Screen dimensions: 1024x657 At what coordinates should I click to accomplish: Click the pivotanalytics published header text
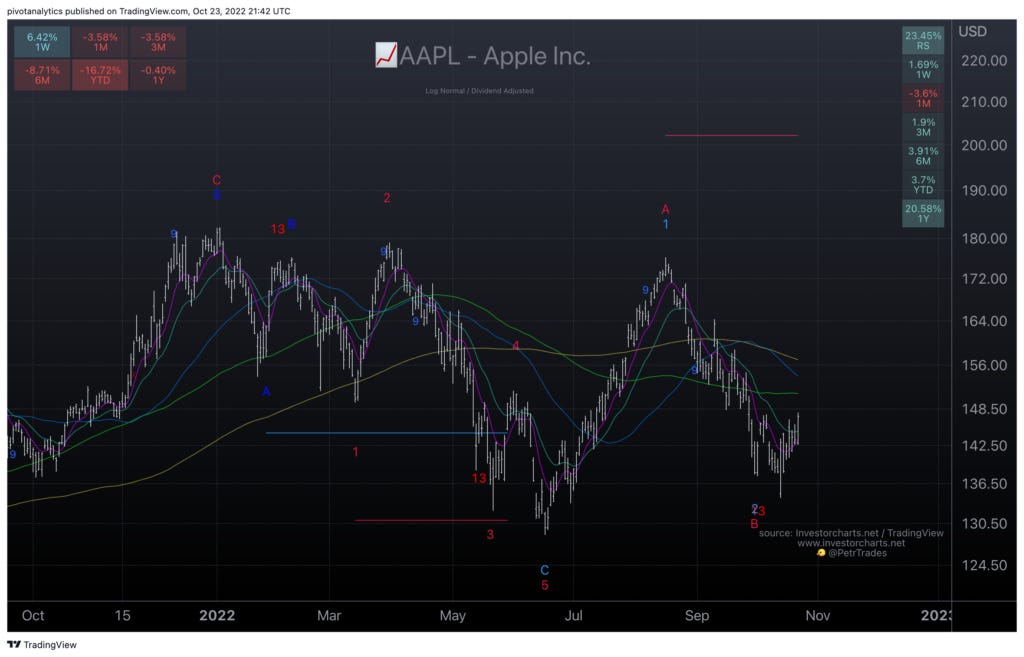coord(149,11)
